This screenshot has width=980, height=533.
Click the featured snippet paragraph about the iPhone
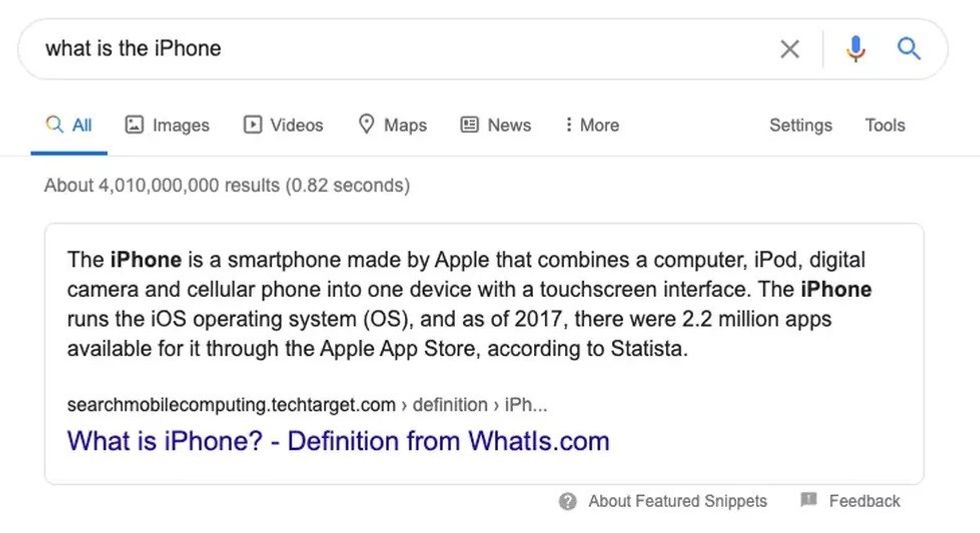[x=468, y=305]
